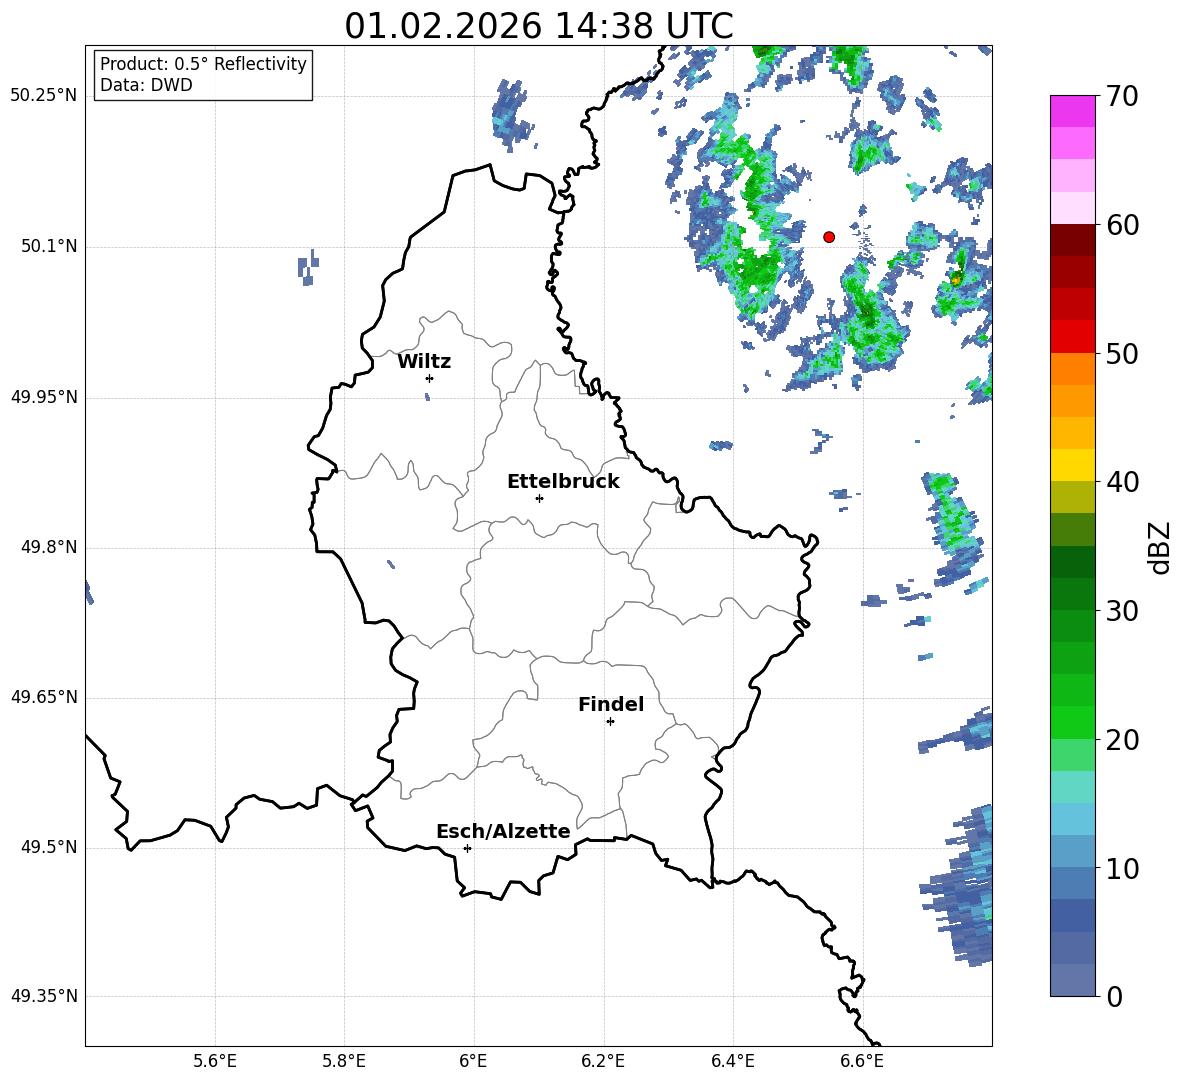Click the 6.4°E longitude label
Viewport: 1184px width, 1081px height.
click(732, 1061)
